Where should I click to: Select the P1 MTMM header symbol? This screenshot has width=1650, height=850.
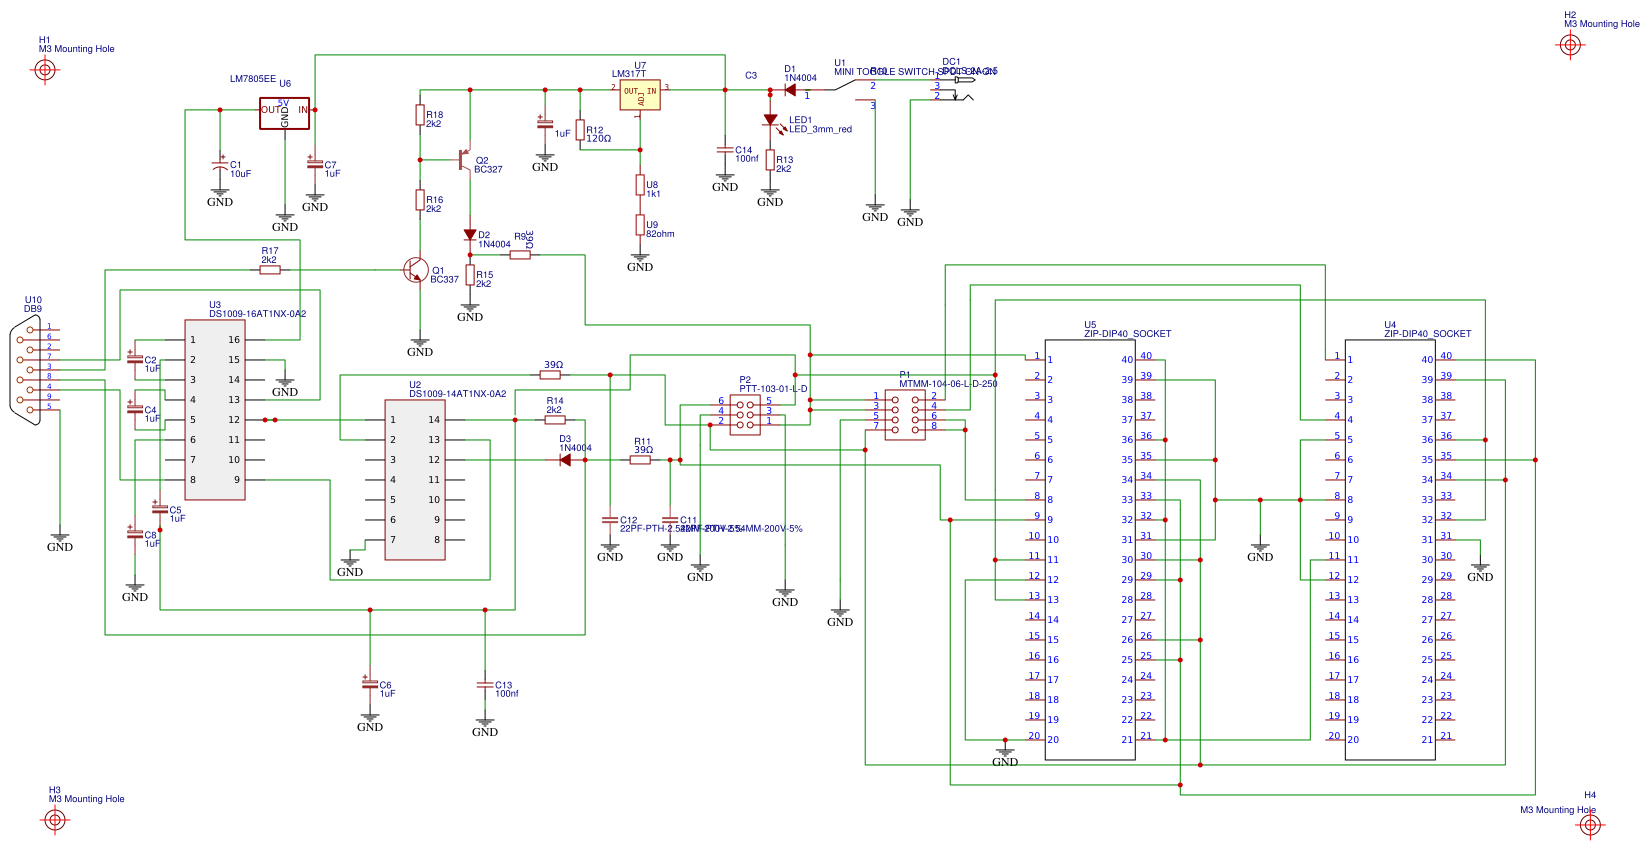905,414
